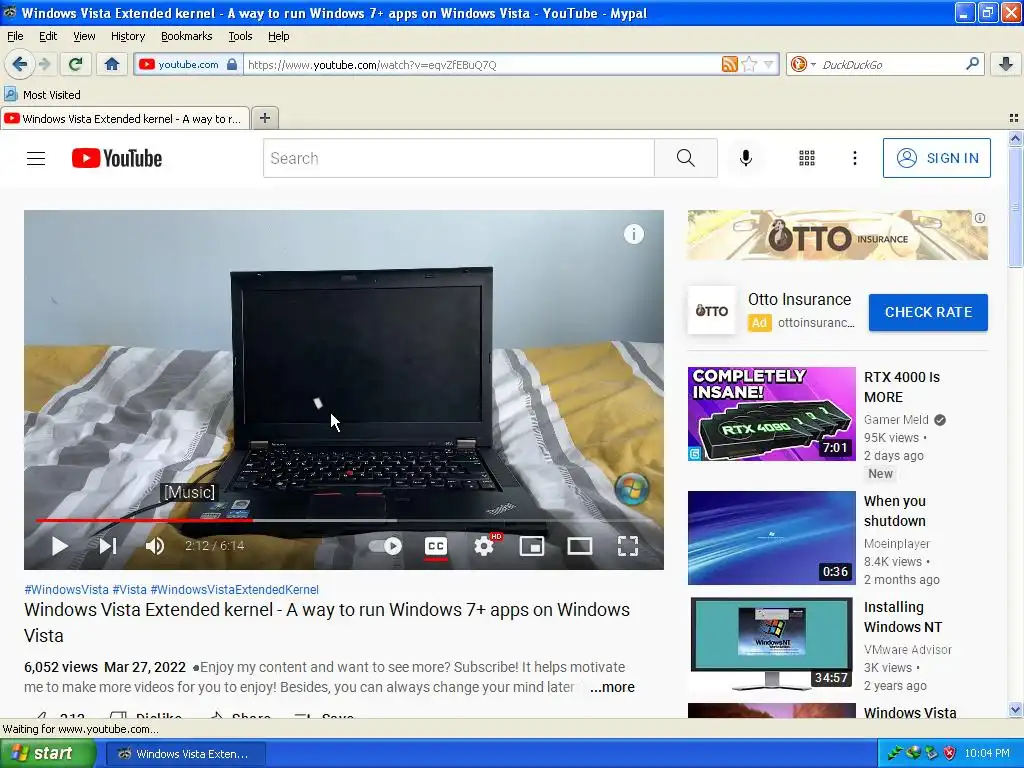Click the #Vista hashtag link
Screen dimensions: 1024x768
point(129,589)
